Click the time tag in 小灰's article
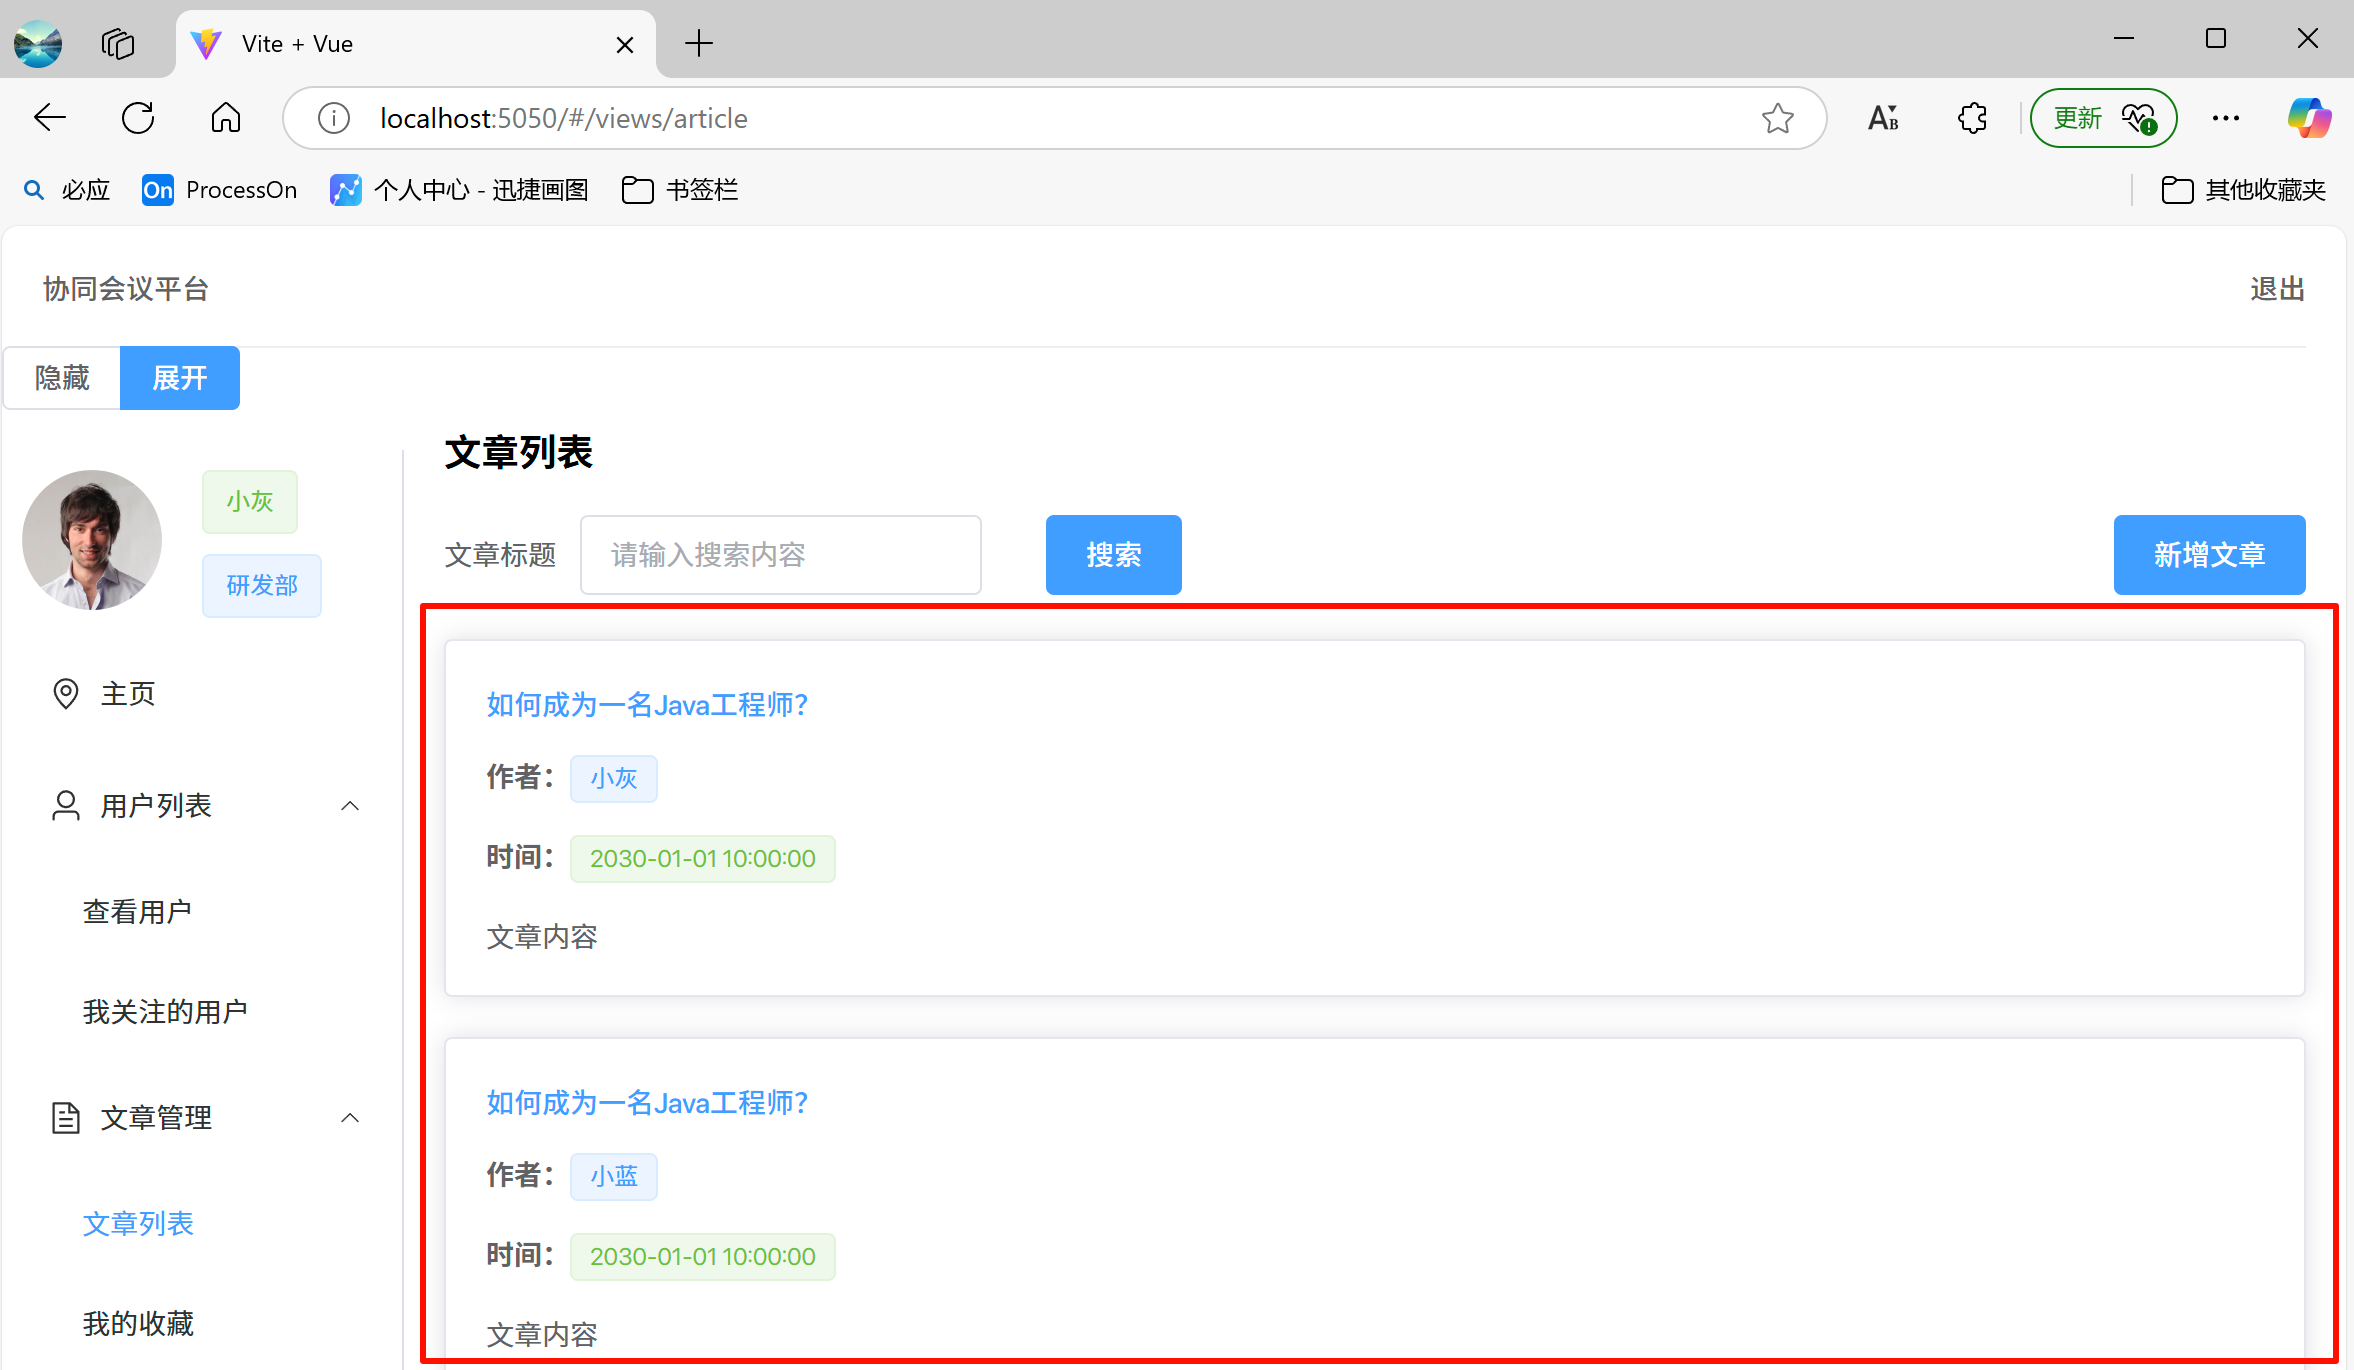The width and height of the screenshot is (2354, 1370). coord(703,859)
